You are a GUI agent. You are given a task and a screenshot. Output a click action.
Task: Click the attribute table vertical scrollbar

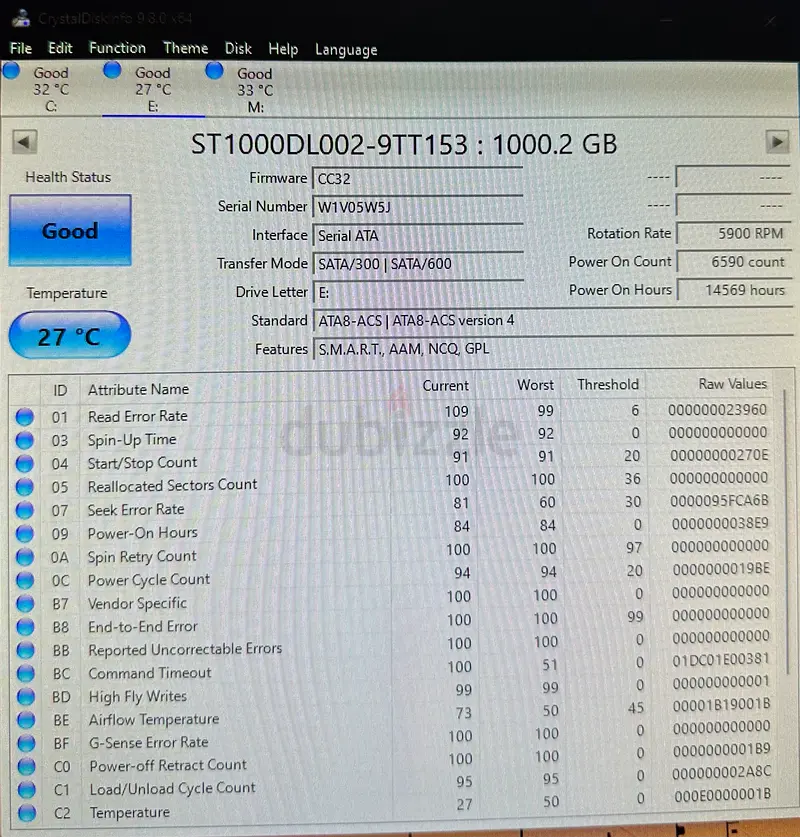(786, 531)
